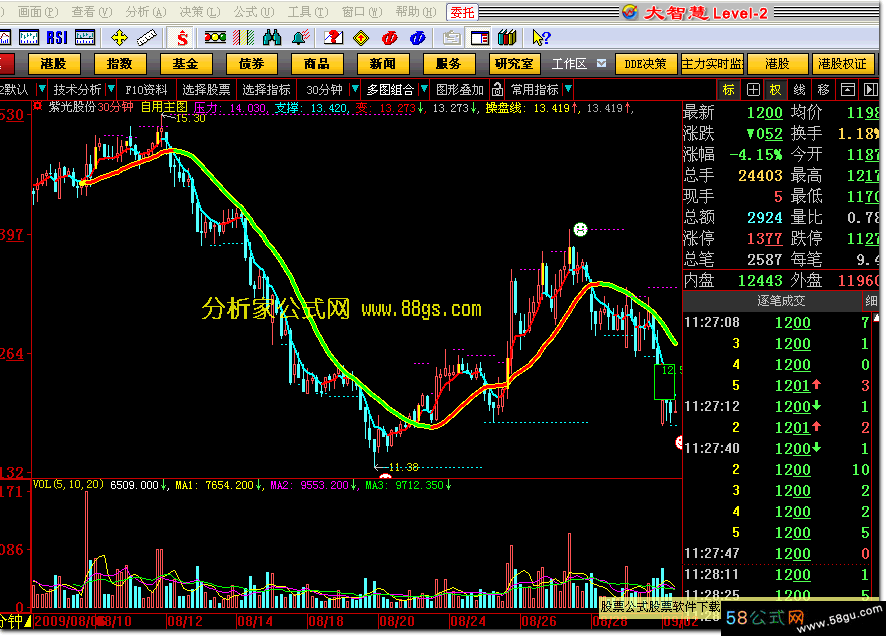Screen dimensions: 886x636
Task: Toggle the 权 adjustment button
Action: point(776,90)
